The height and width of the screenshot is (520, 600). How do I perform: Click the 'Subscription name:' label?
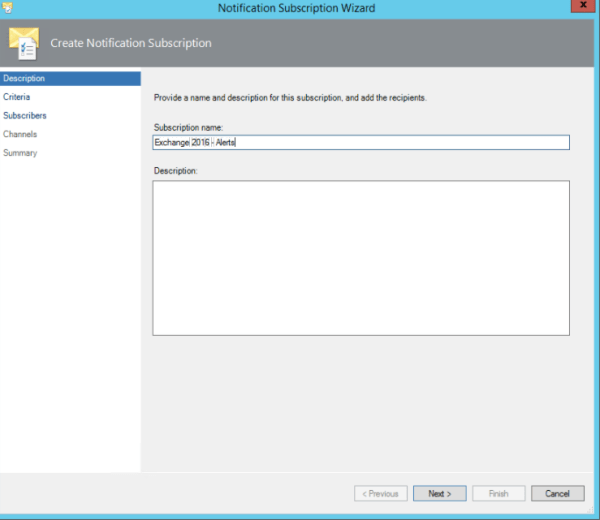point(188,127)
